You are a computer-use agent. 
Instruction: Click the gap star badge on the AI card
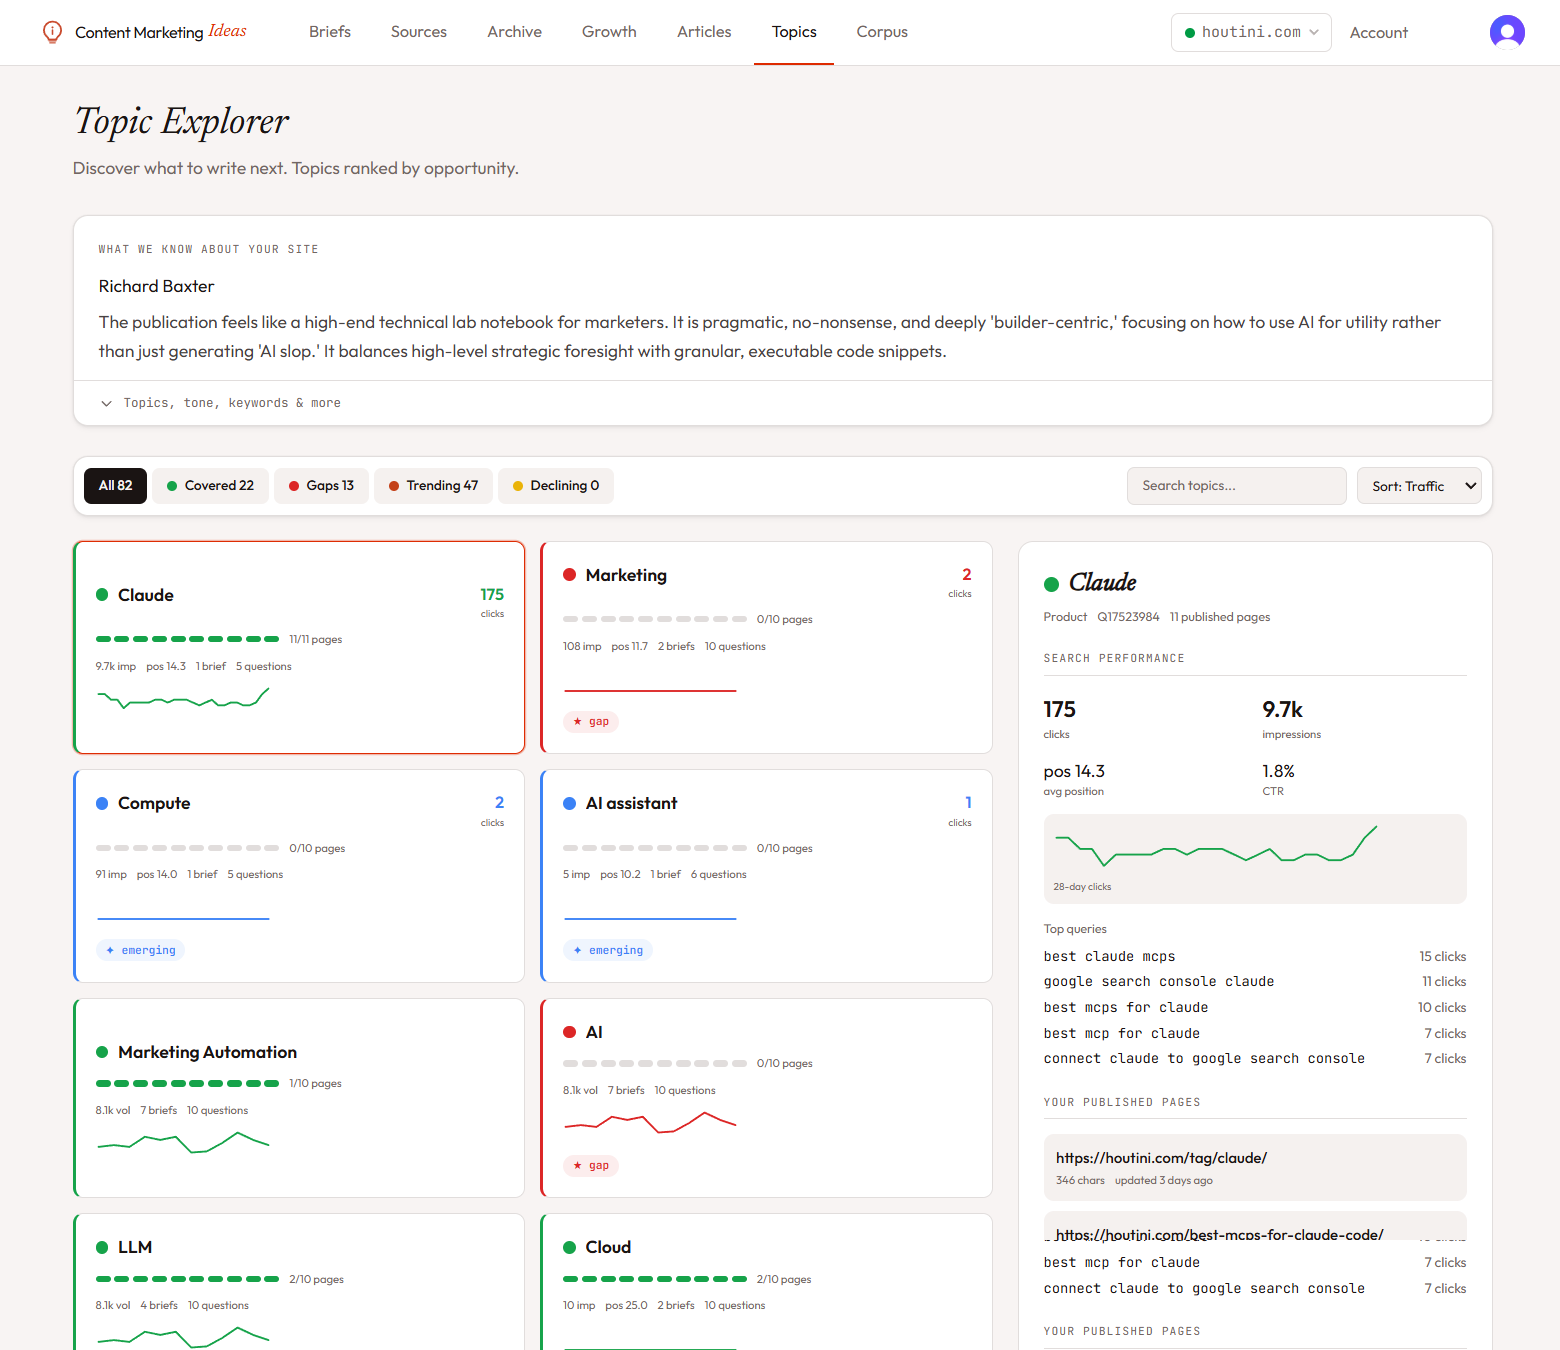590,1165
